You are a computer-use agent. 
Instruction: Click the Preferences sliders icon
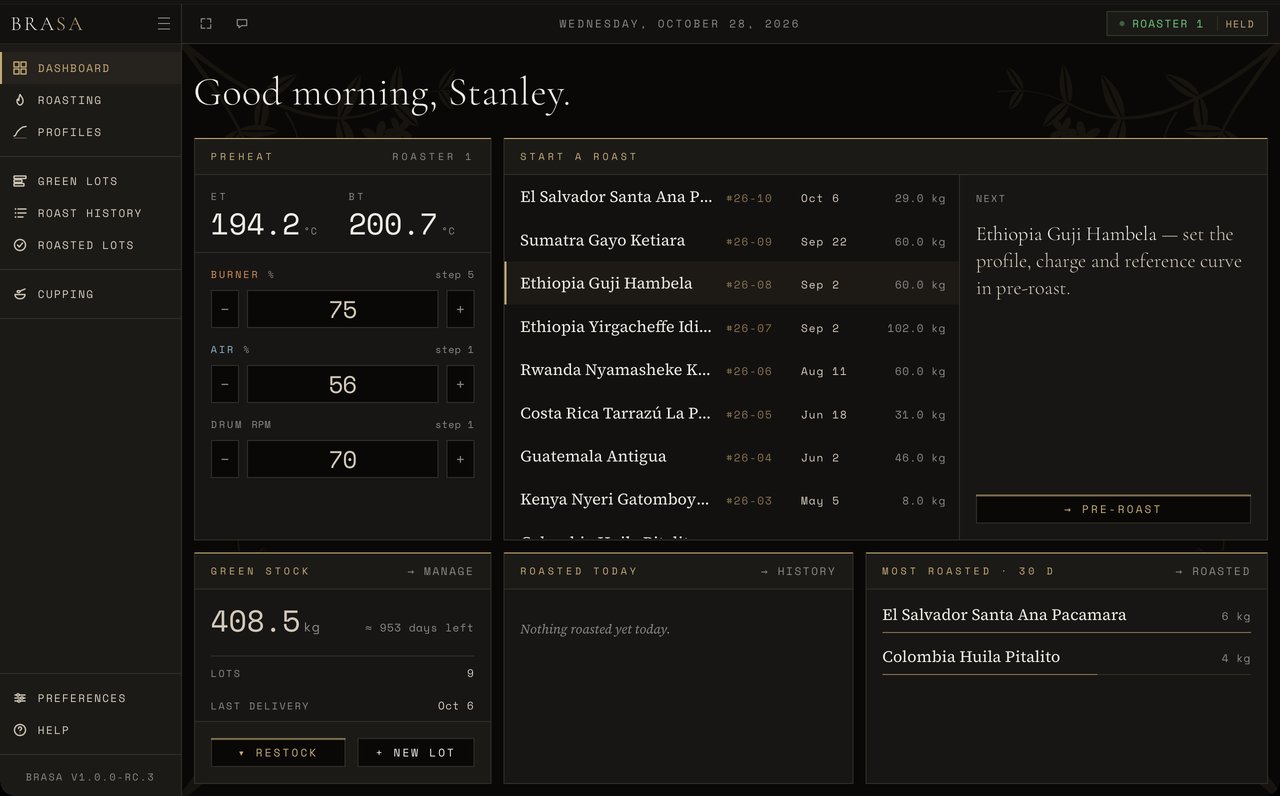(20, 698)
